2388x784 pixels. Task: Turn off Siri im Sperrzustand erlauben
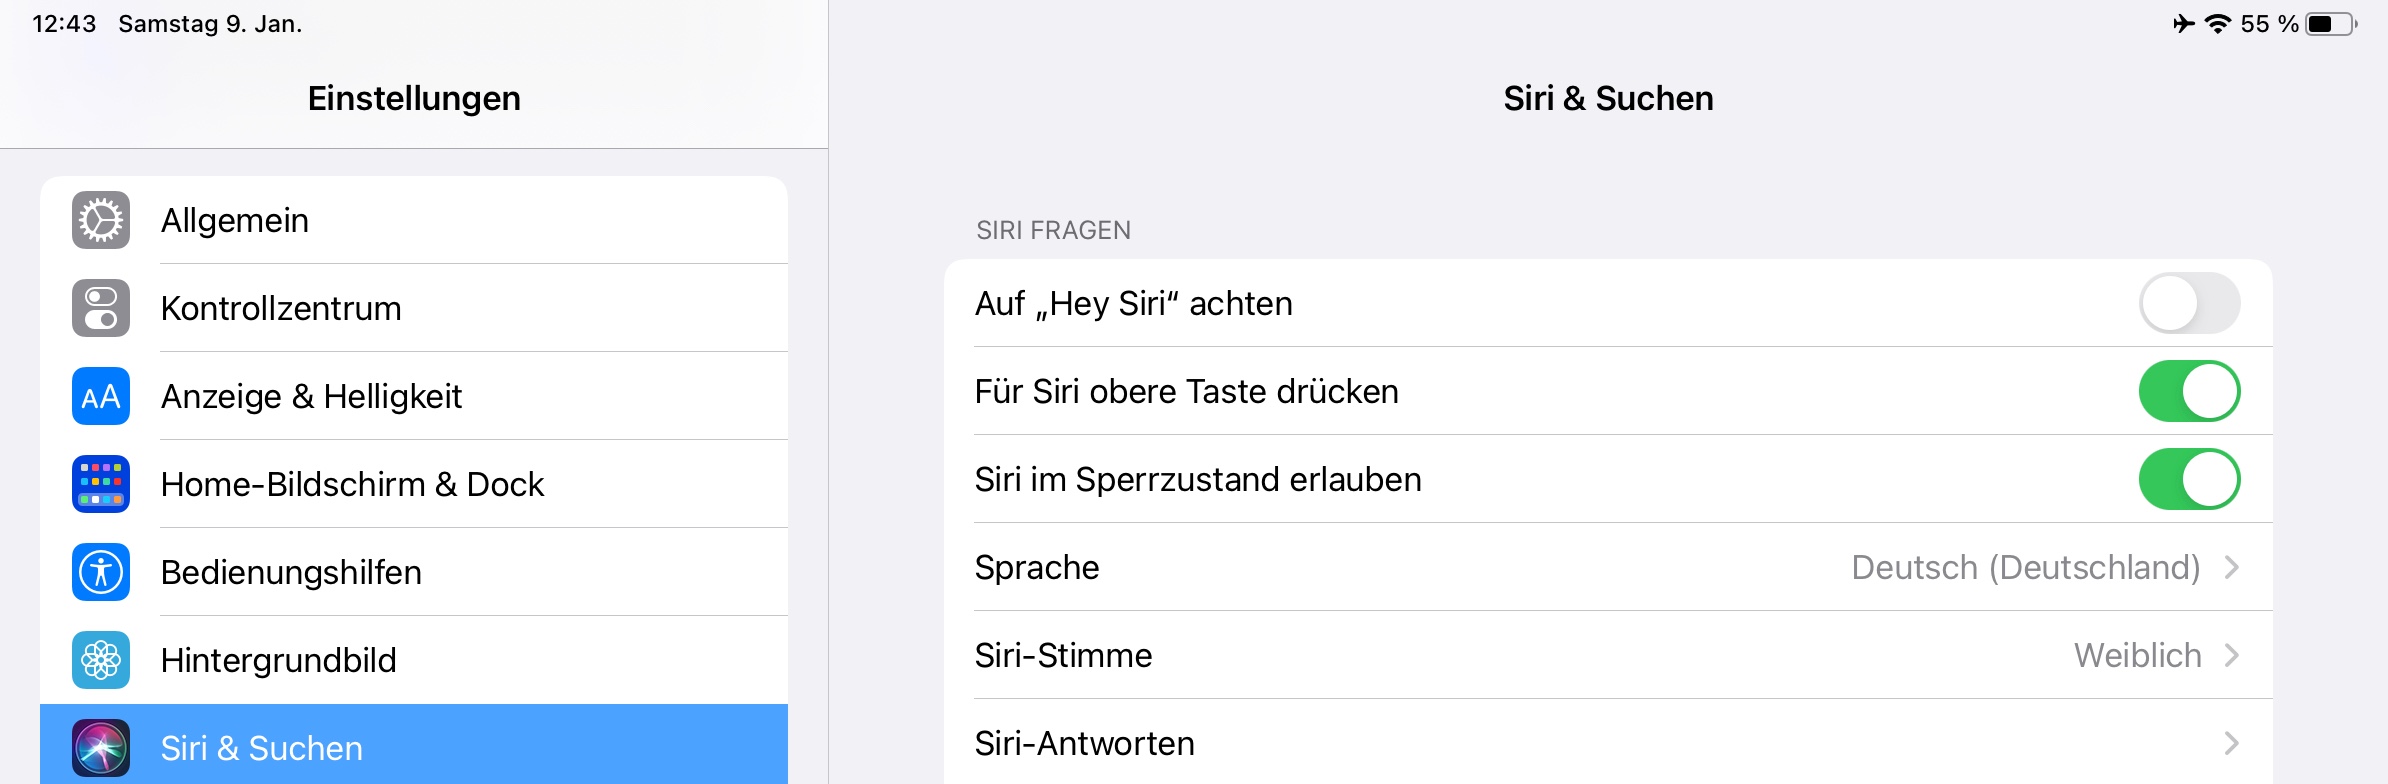tap(2188, 479)
